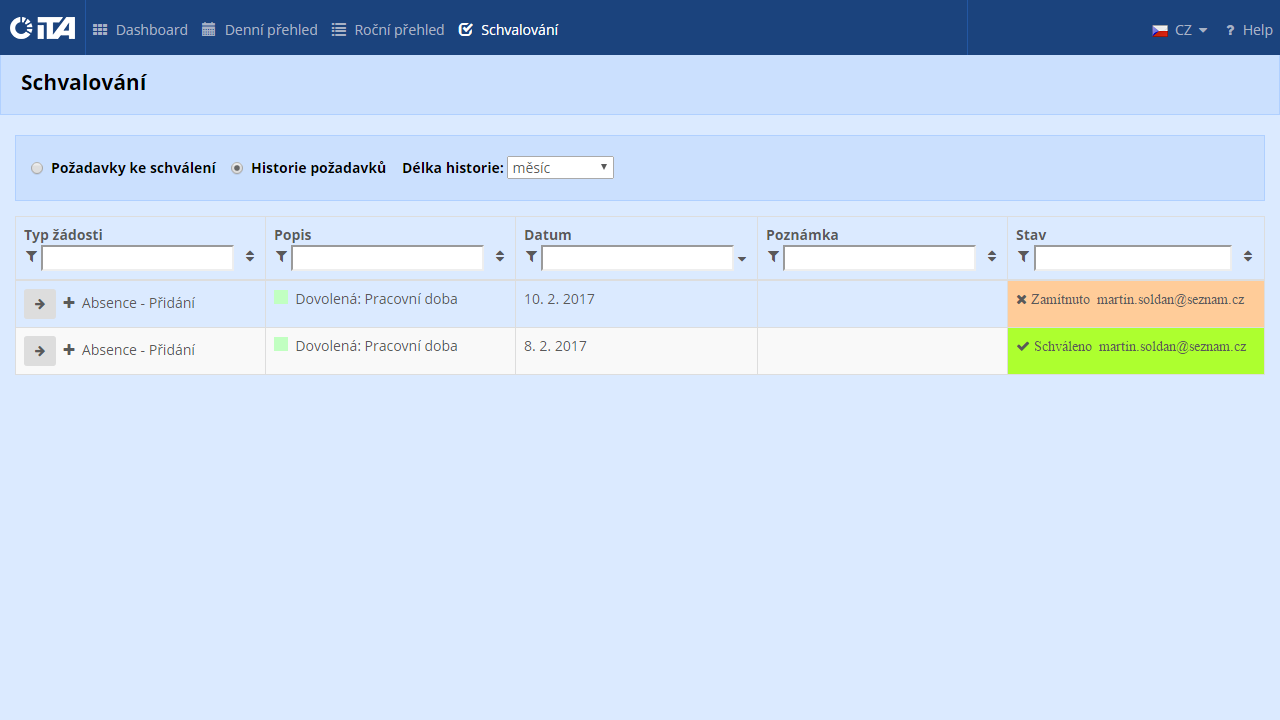Open arrow button for 10. 2. 2017 request
The image size is (1280, 720).
(x=40, y=304)
